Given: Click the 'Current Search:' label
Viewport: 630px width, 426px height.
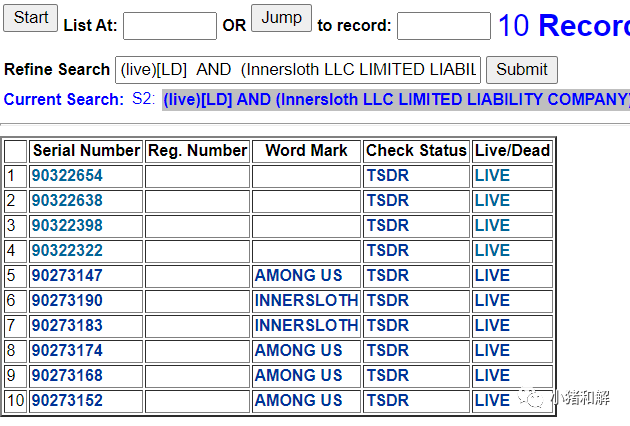Looking at the screenshot, I should pyautogui.click(x=64, y=100).
